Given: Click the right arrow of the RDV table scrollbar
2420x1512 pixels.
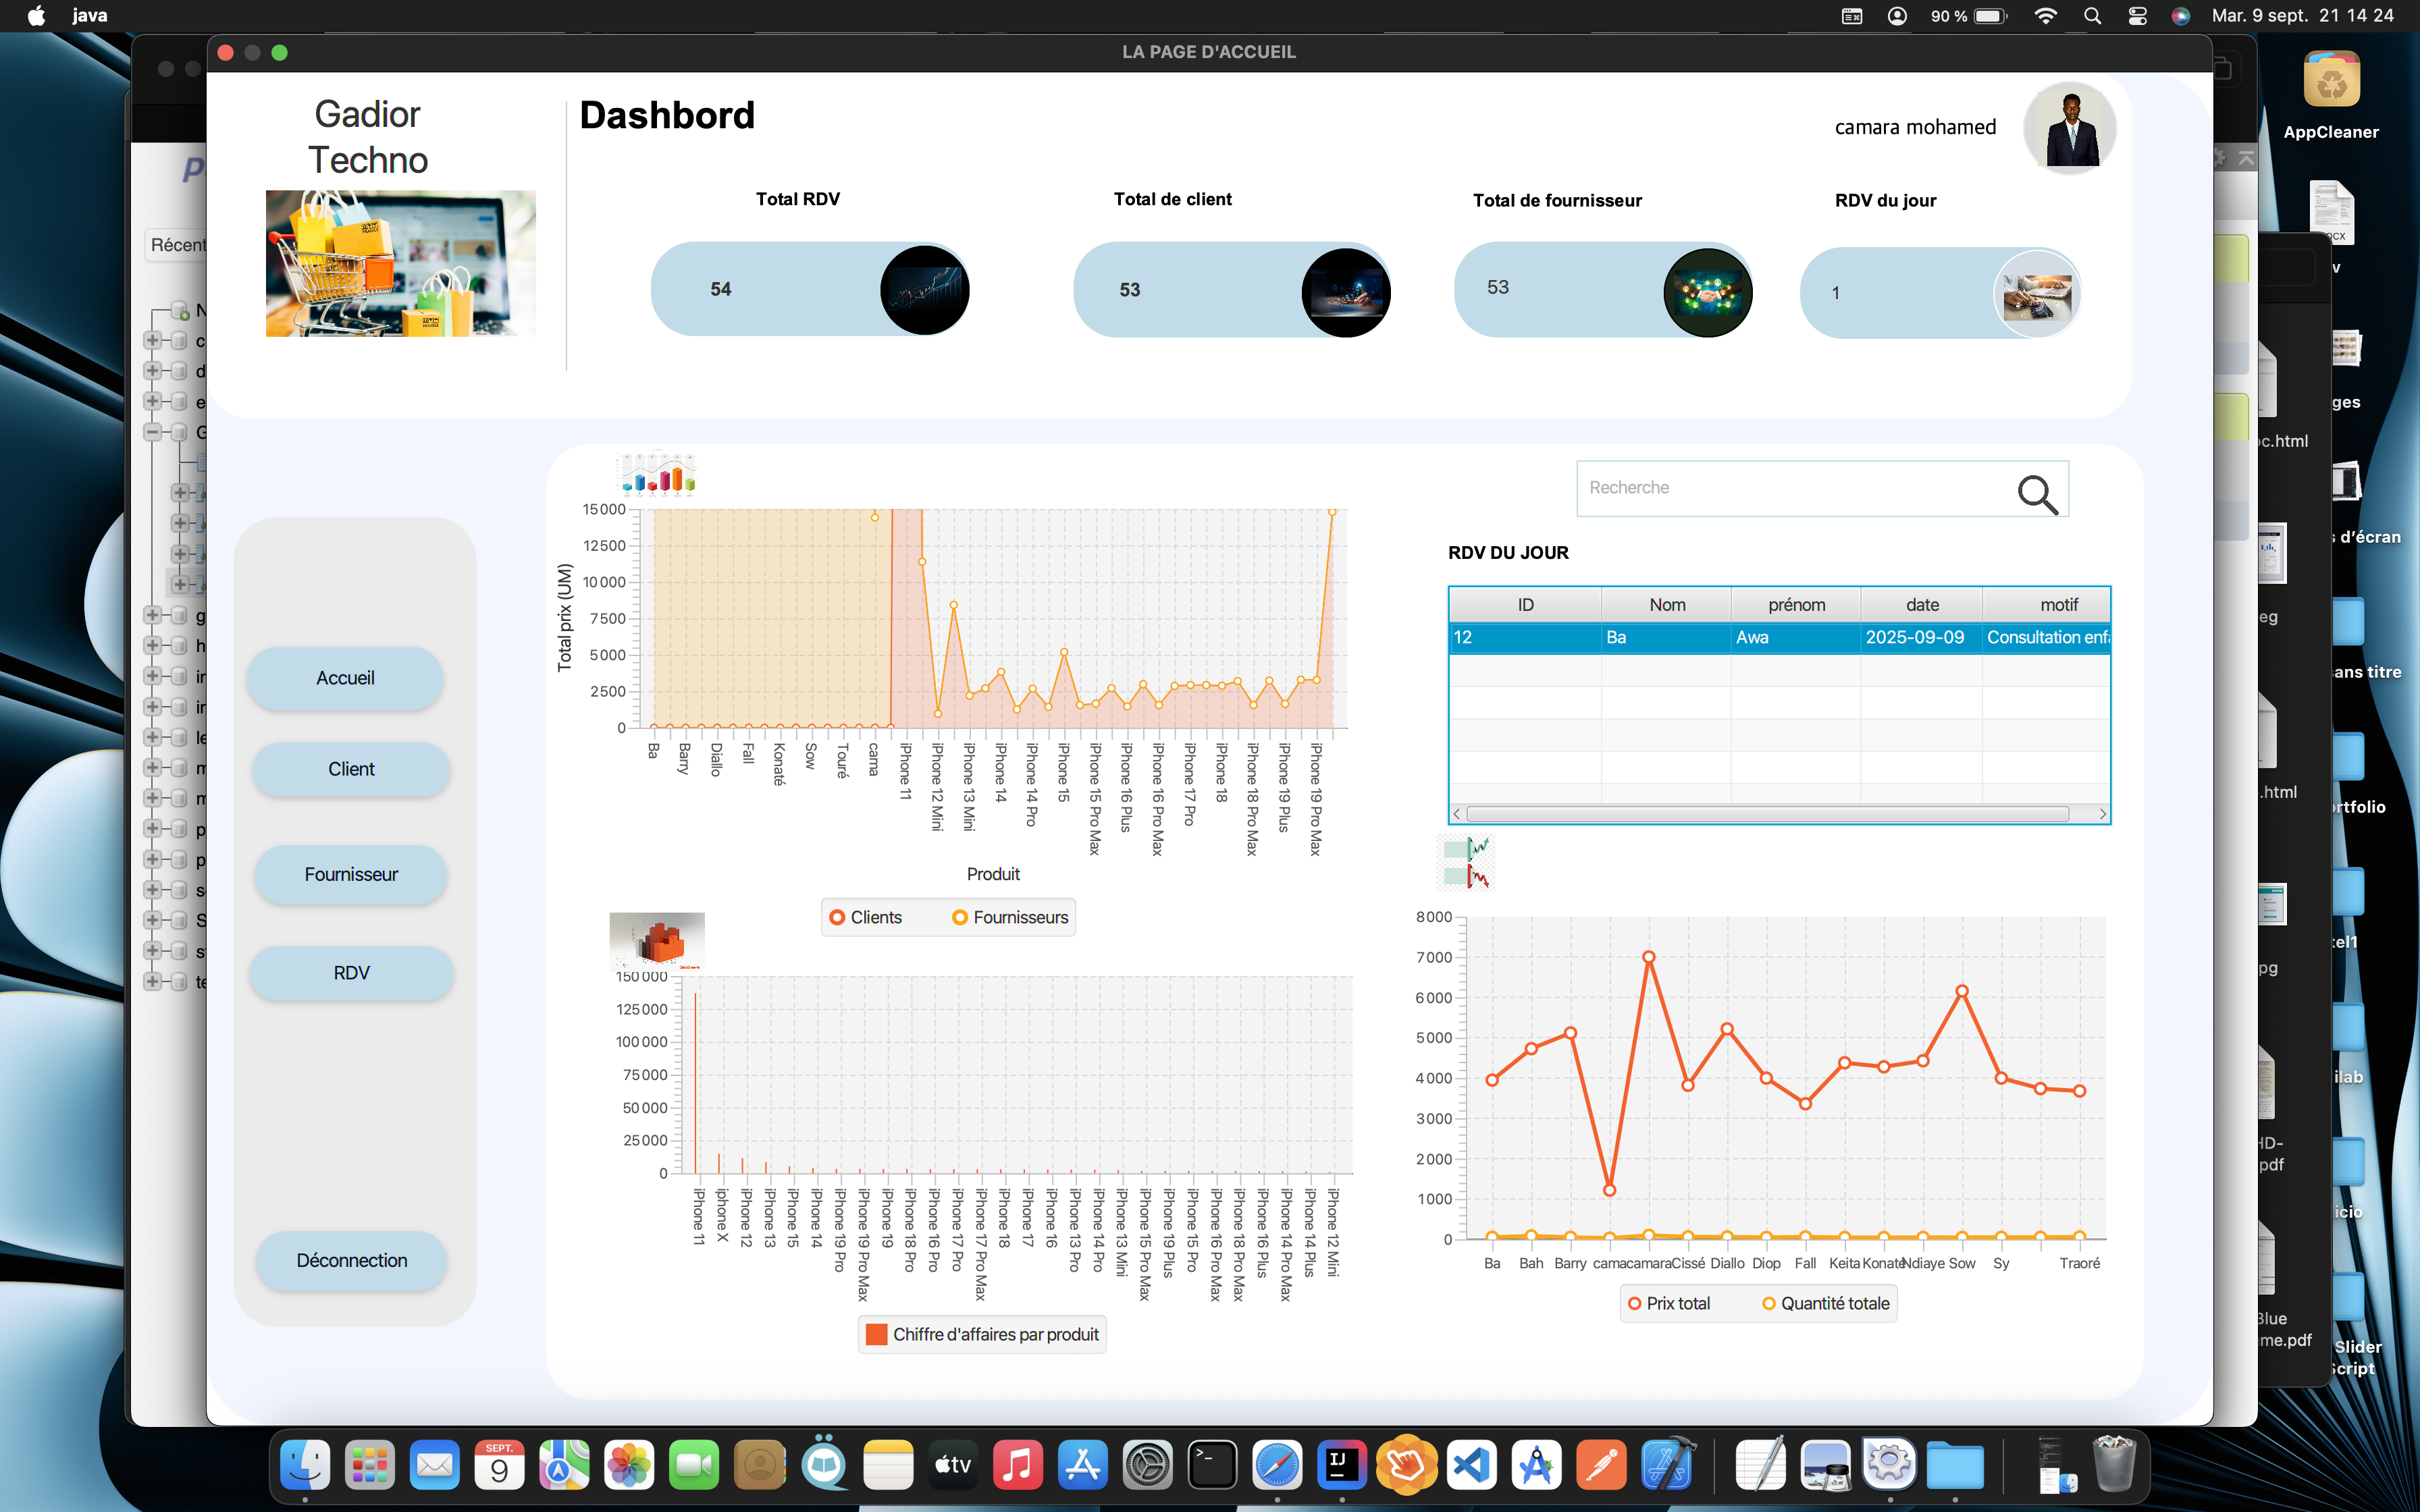Looking at the screenshot, I should 2102,814.
